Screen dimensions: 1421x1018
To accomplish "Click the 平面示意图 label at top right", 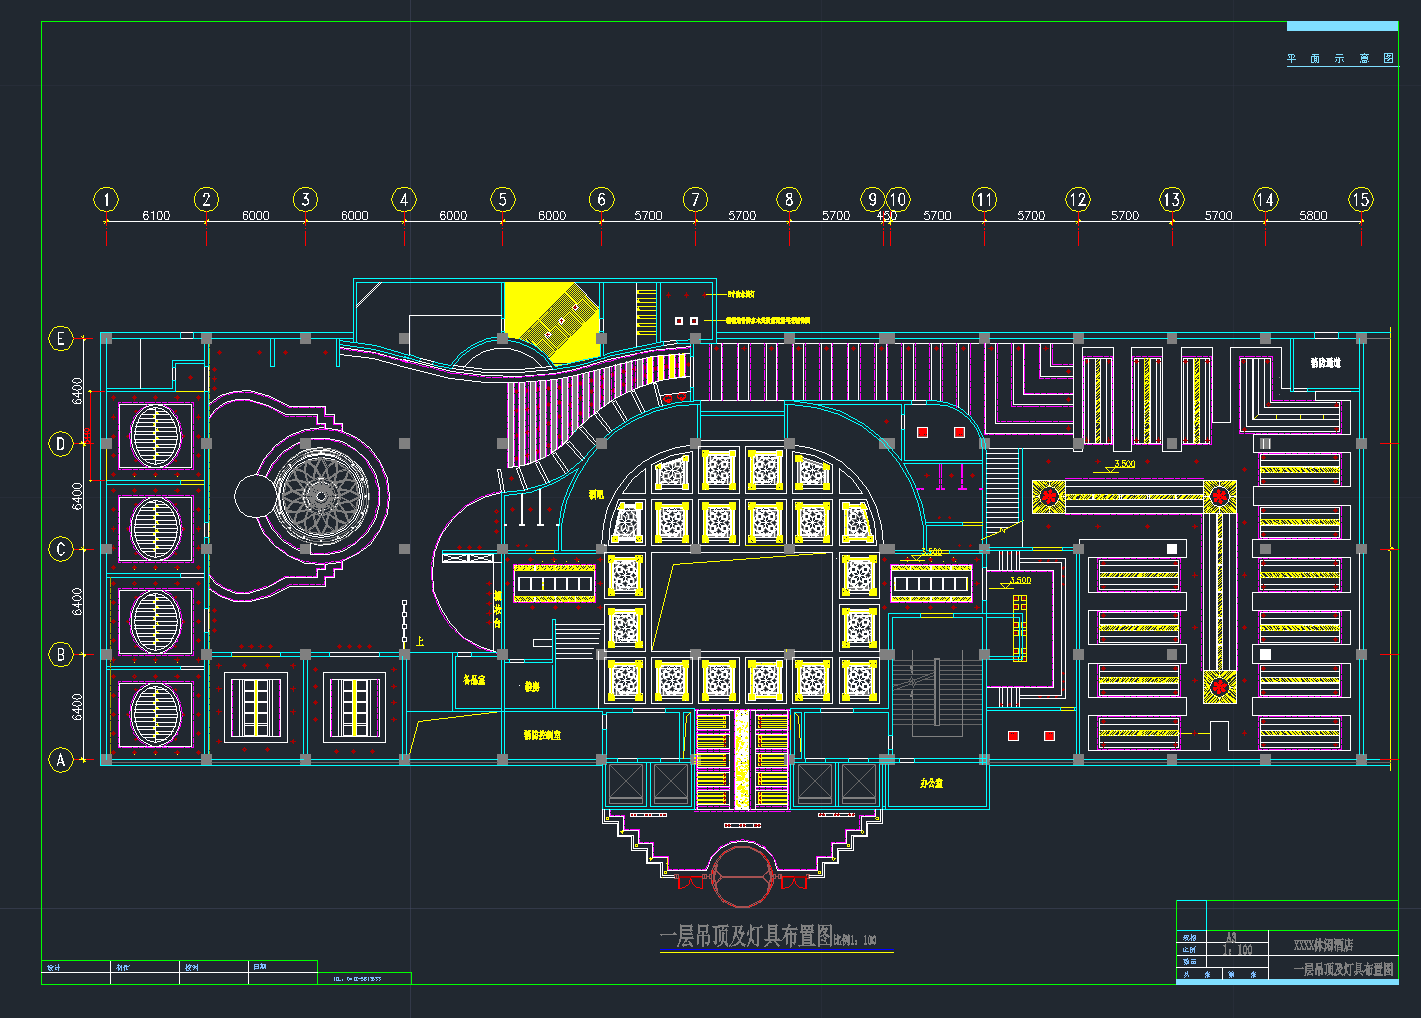I will pyautogui.click(x=1340, y=59).
